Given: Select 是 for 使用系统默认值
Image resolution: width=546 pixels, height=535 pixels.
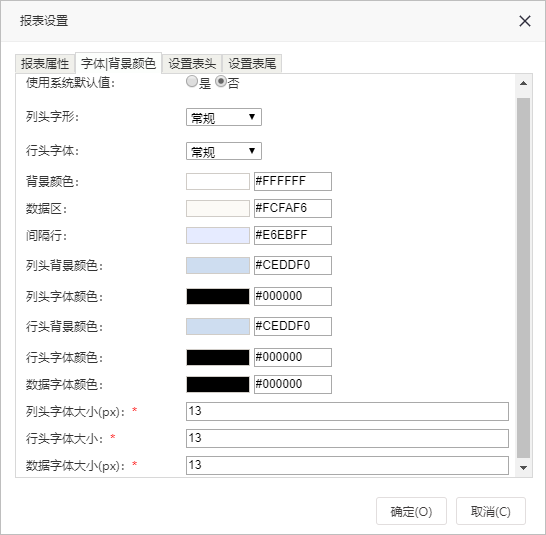Looking at the screenshot, I should point(192,82).
